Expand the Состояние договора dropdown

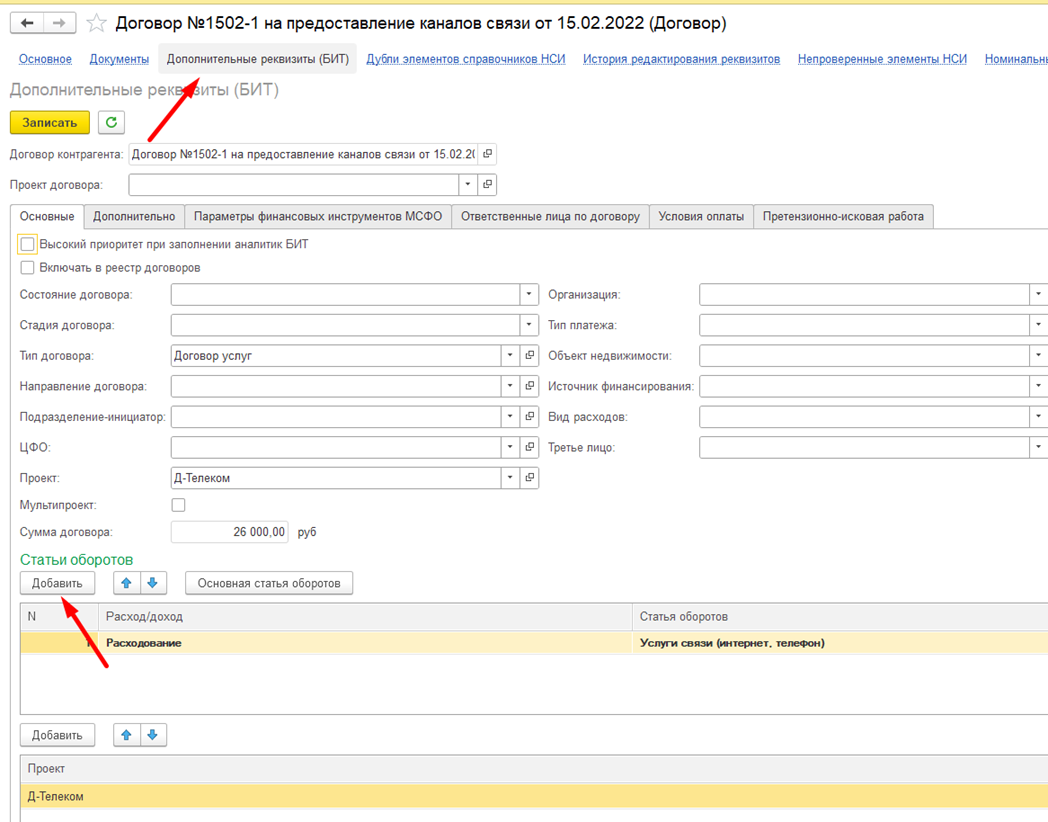[x=529, y=295]
